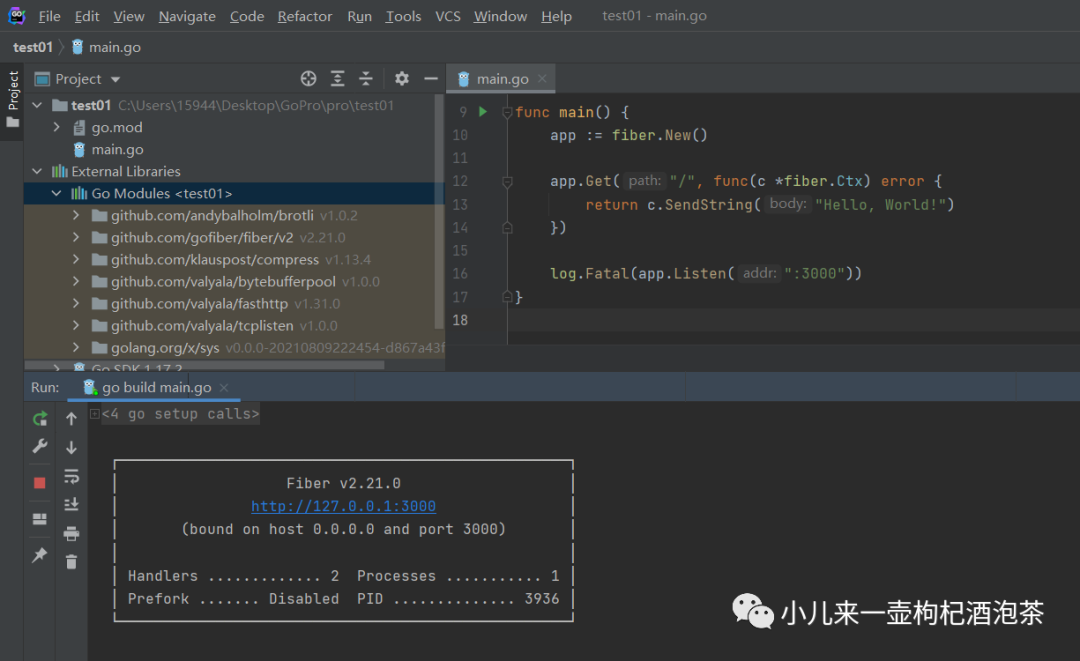Expand folded '4 go setup calls' output
The width and height of the screenshot is (1080, 661).
pos(94,414)
